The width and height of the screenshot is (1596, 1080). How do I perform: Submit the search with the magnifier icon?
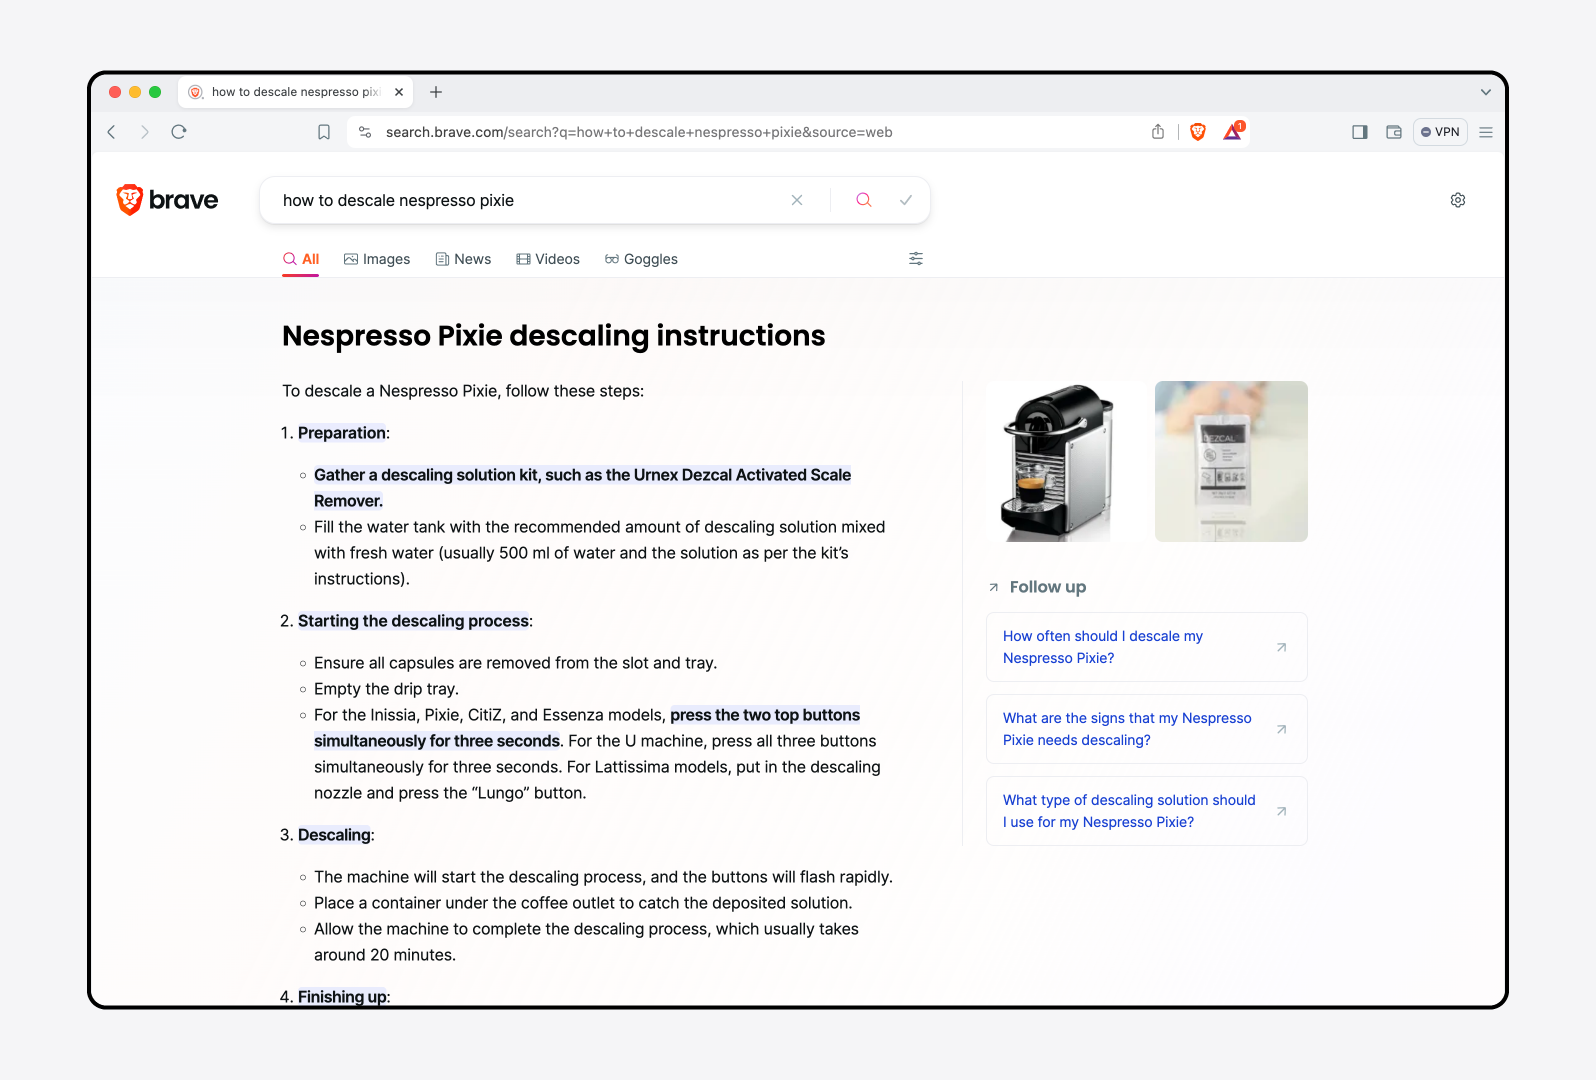864,200
